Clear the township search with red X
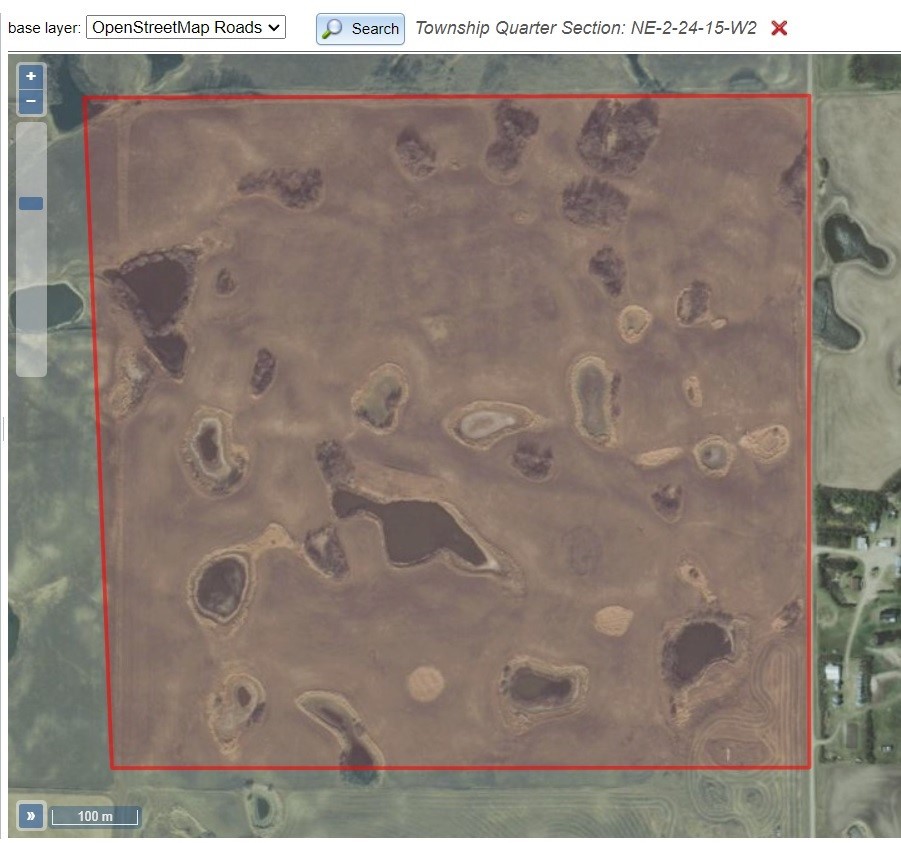Viewport: 901px width, 843px height. (x=779, y=28)
